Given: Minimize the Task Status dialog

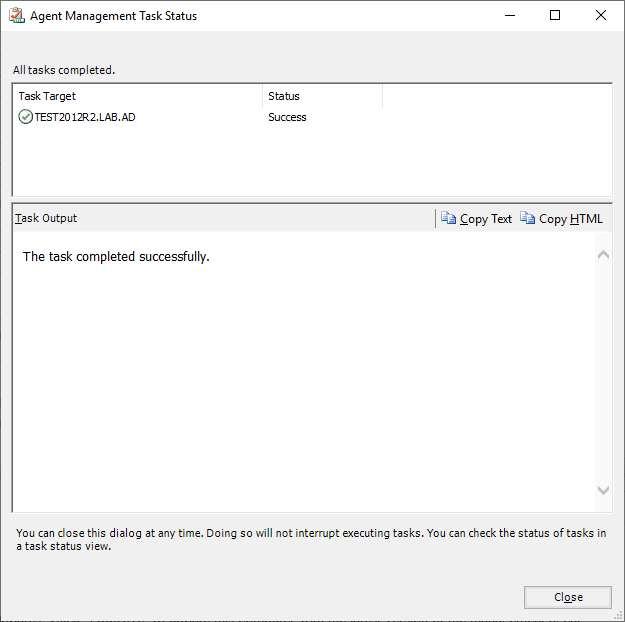Looking at the screenshot, I should click(x=509, y=16).
